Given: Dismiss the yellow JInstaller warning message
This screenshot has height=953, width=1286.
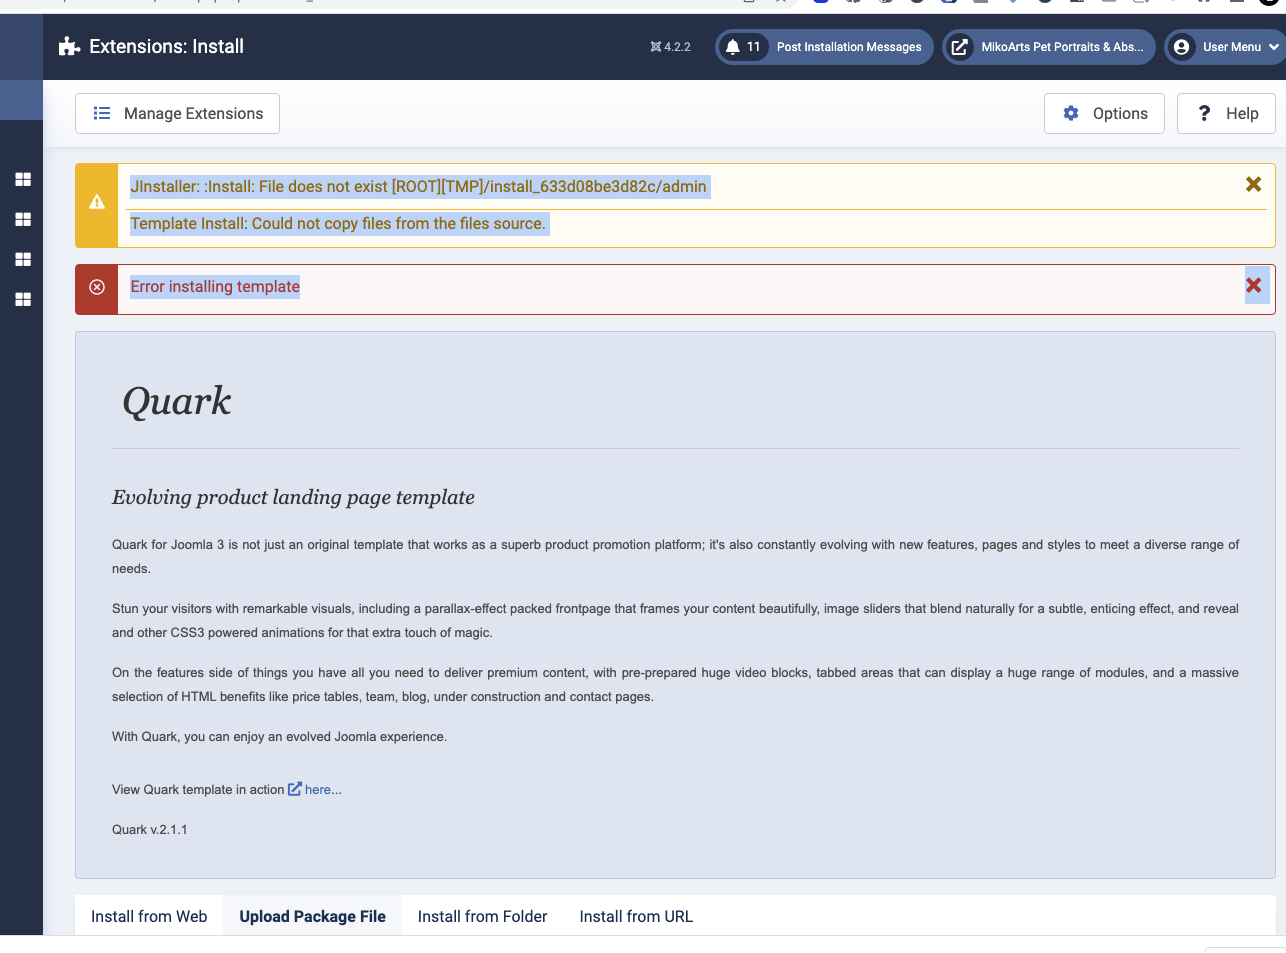Looking at the screenshot, I should 1253,184.
